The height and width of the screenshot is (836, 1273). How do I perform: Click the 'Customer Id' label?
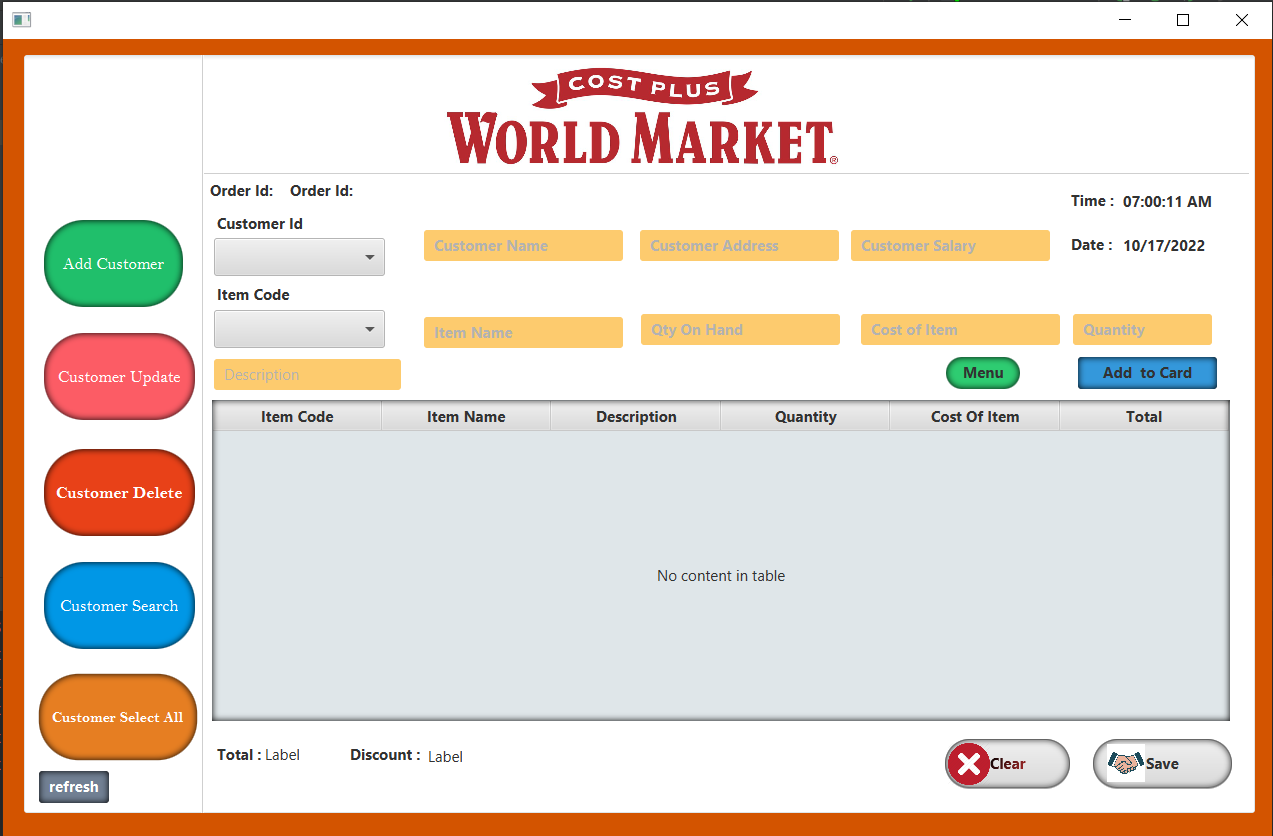tap(260, 224)
